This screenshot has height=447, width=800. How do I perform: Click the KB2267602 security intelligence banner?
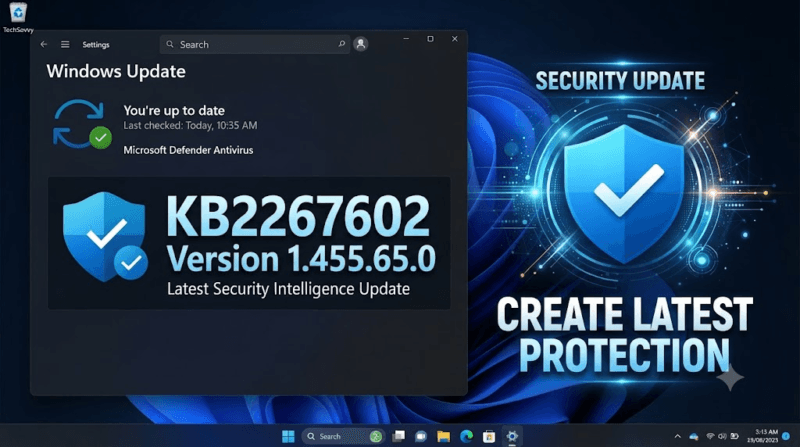[x=249, y=243]
